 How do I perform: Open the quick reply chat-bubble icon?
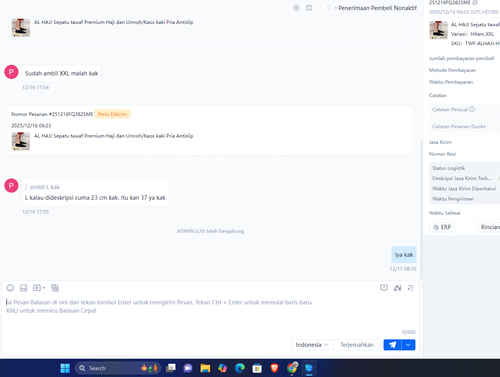[384, 288]
